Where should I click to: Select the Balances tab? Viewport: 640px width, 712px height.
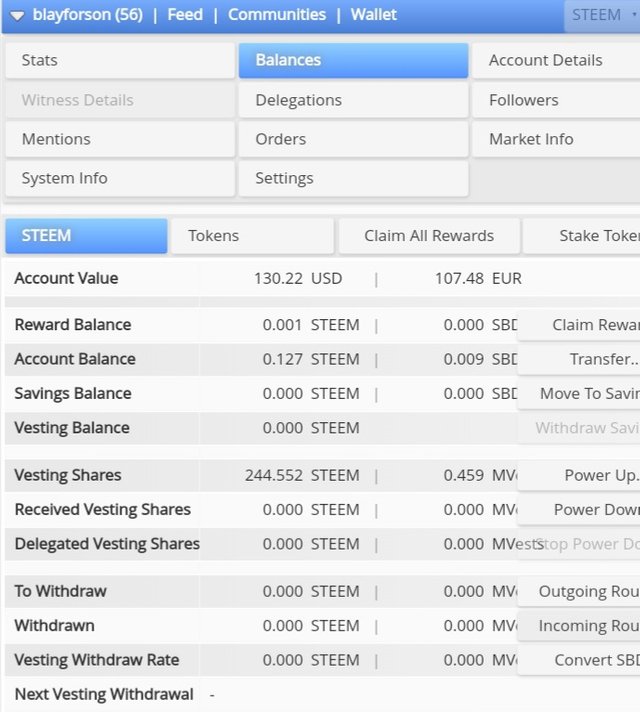(x=353, y=60)
